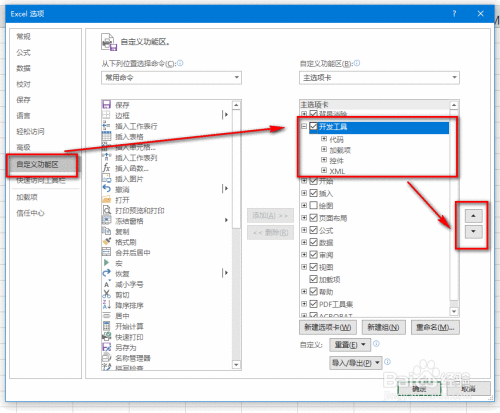Click the commands list scrollbar track
The image size is (500, 413).
pyautogui.click(x=236, y=295)
